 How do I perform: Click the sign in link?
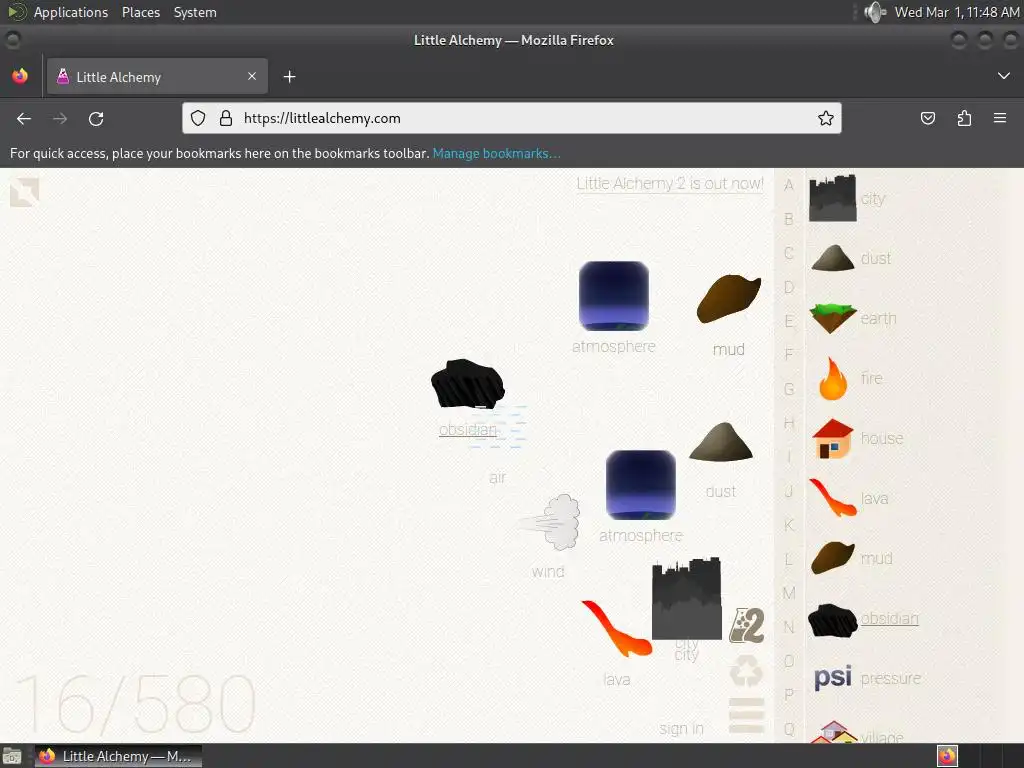point(681,729)
